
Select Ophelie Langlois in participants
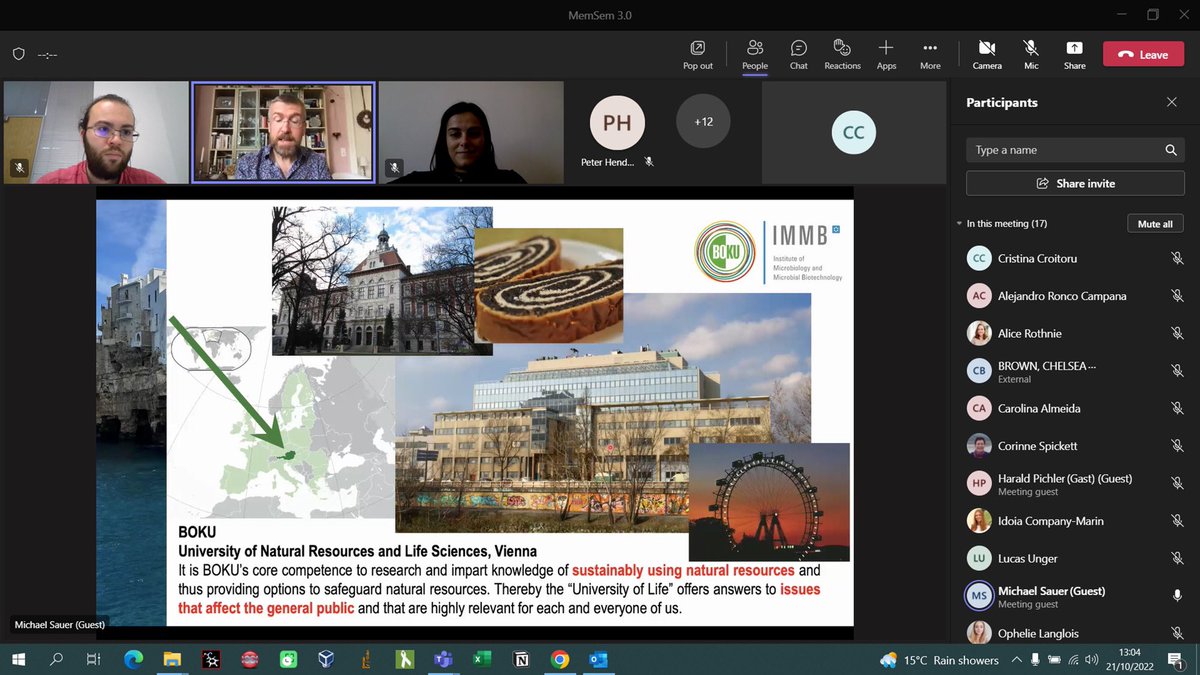[x=1075, y=633]
